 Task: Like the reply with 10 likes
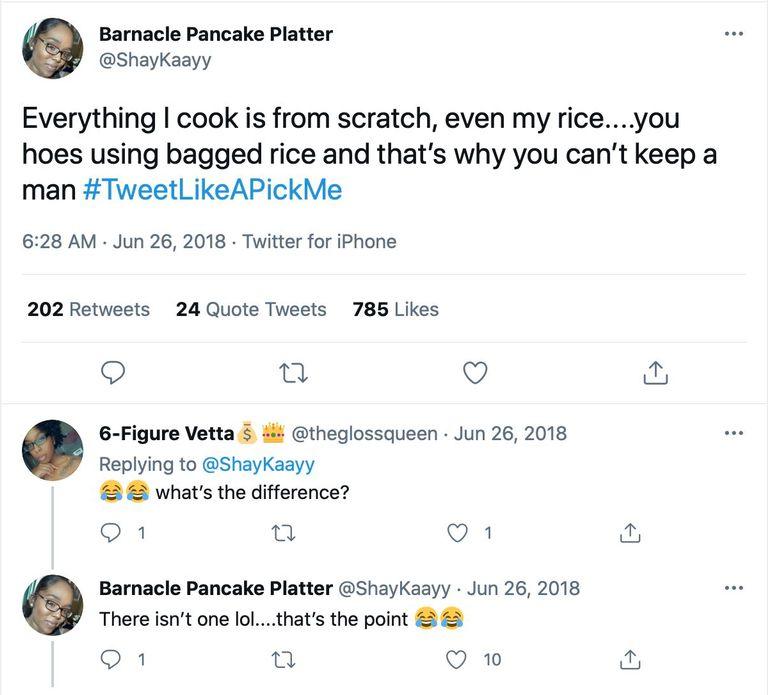[x=458, y=659]
